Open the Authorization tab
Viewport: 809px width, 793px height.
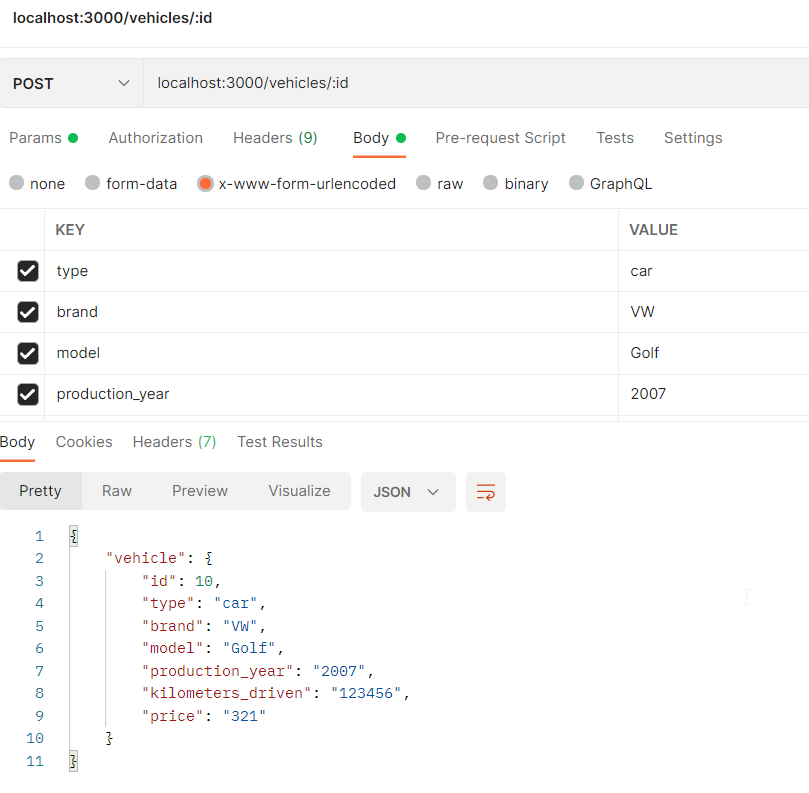[155, 138]
